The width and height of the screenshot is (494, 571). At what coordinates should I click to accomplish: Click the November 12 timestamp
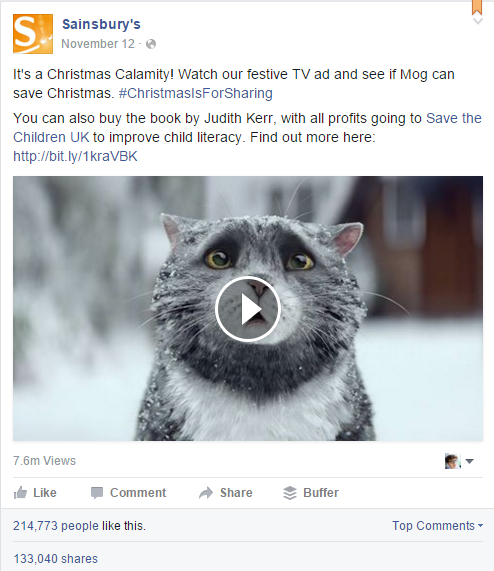click(98, 44)
